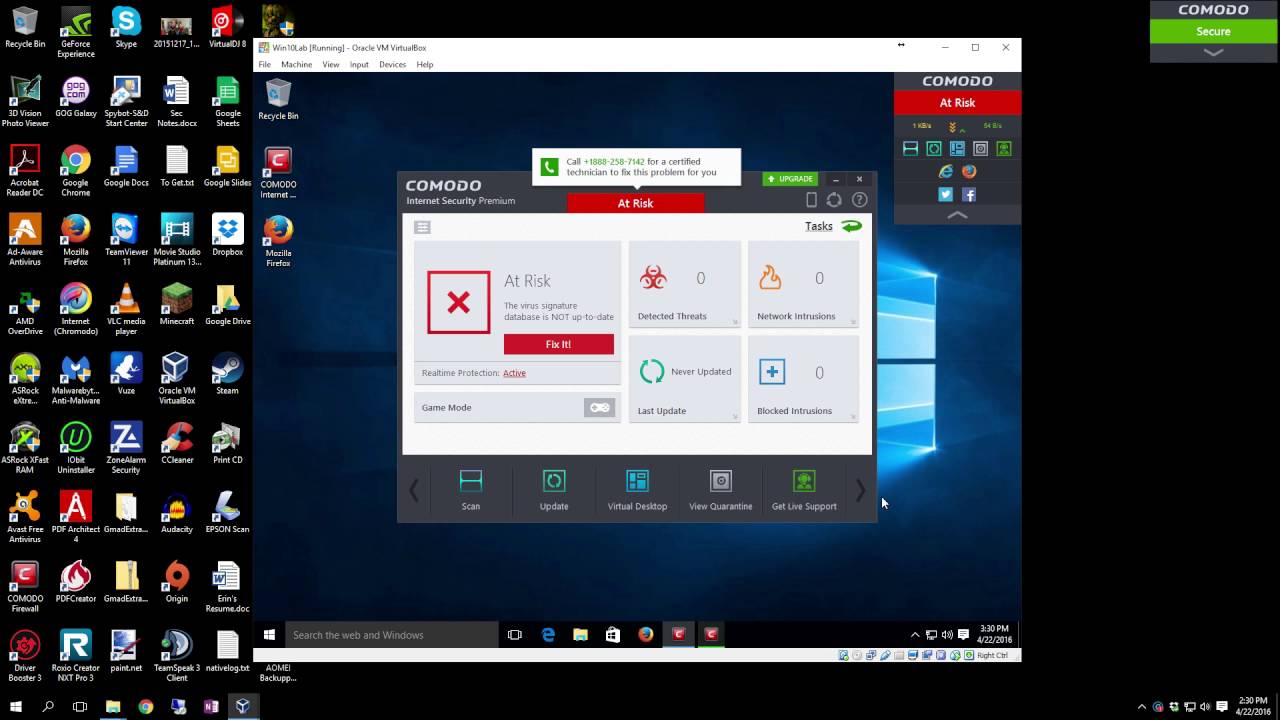Click host taskbar VirtualBox icon
This screenshot has width=1280, height=720.
pyautogui.click(x=243, y=706)
